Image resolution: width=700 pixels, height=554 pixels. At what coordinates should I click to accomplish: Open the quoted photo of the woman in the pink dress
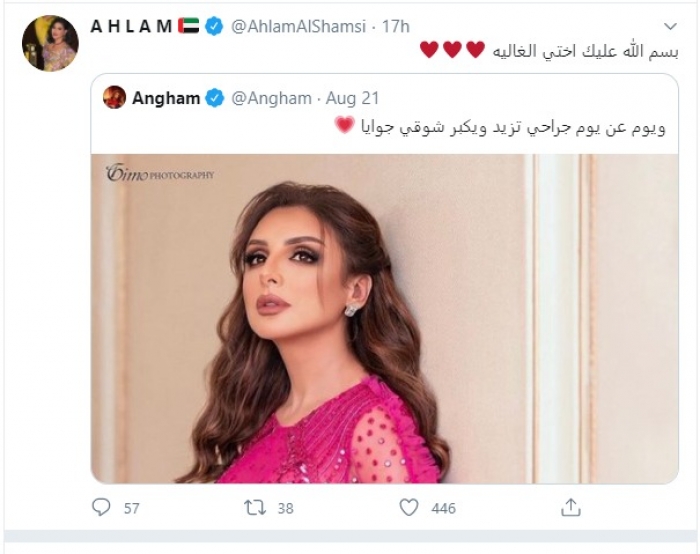(384, 318)
